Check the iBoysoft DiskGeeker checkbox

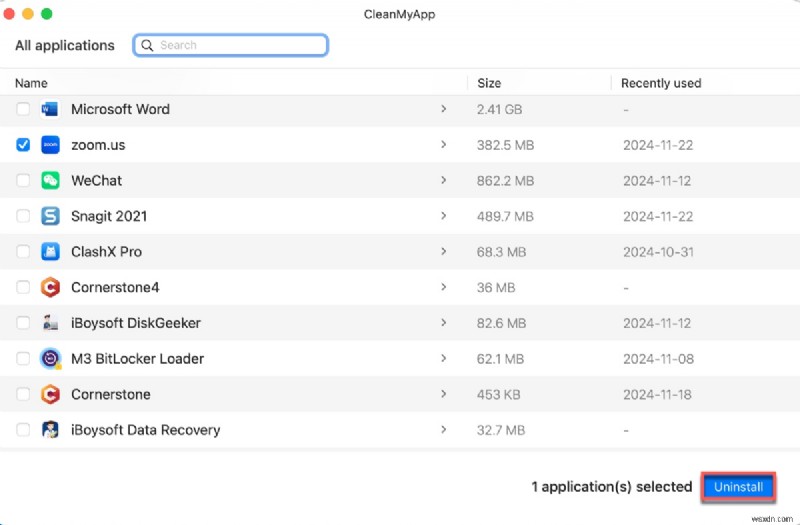(23, 323)
